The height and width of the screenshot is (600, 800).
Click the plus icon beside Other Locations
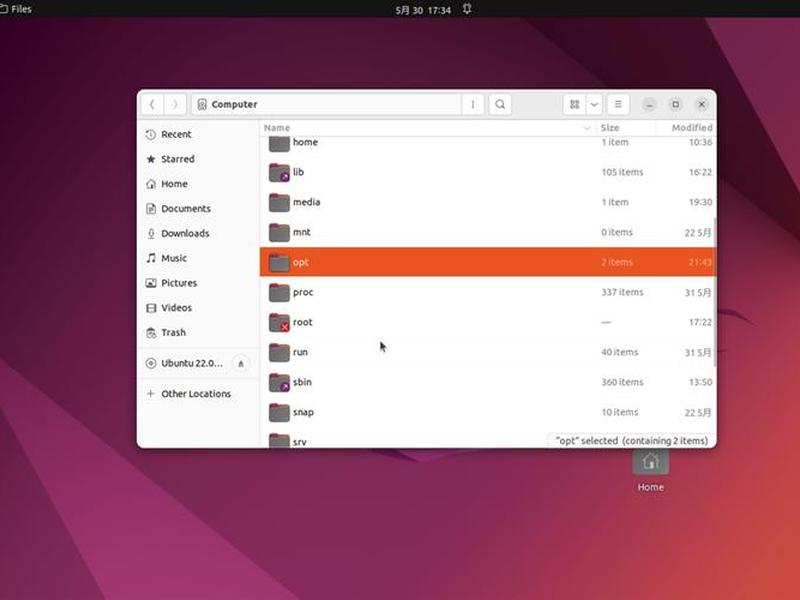tap(151, 394)
